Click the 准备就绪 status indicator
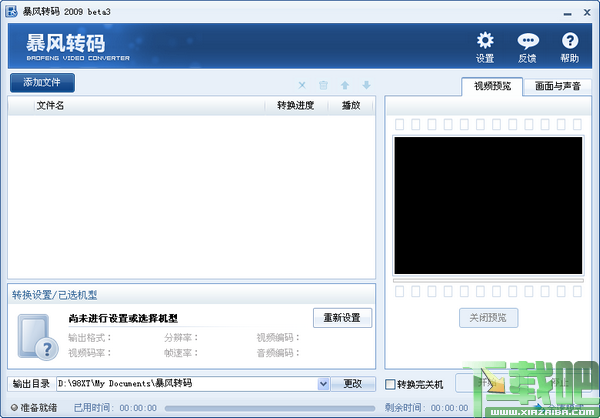This screenshot has width=600, height=418. pos(34,408)
